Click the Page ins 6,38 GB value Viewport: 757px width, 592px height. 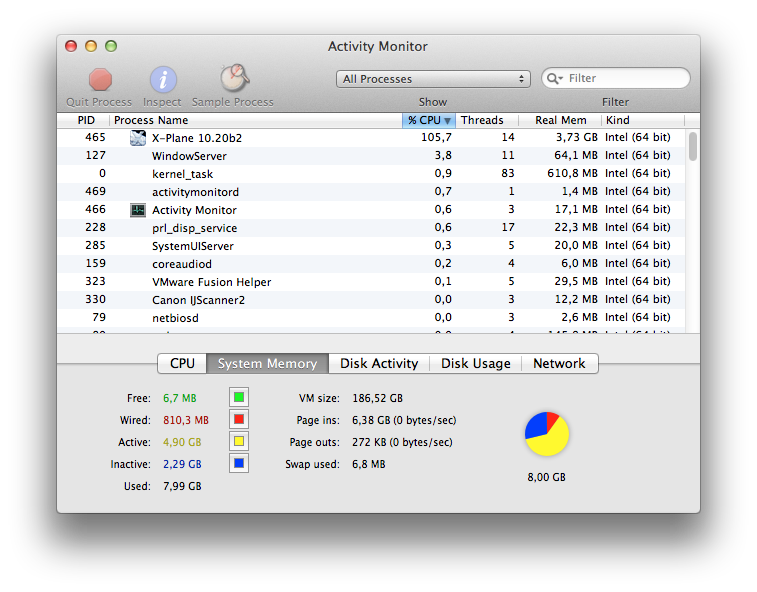pyautogui.click(x=404, y=420)
